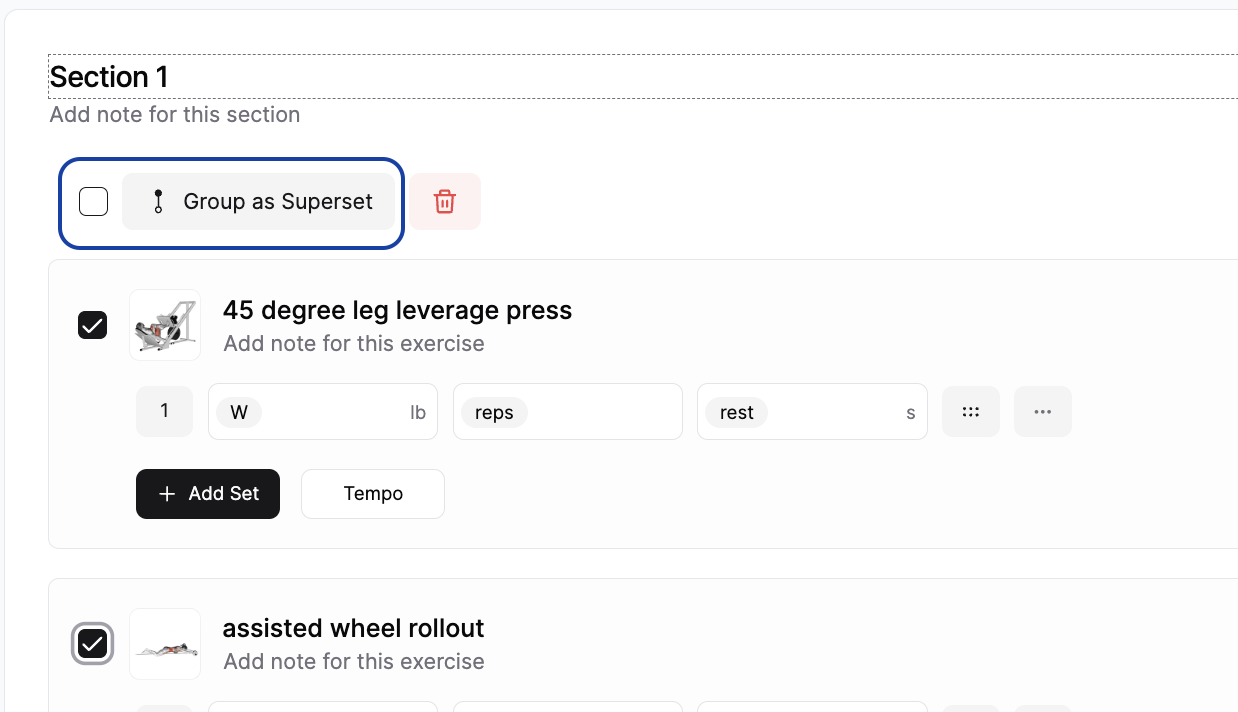
Task: Open the more-options ellipsis menu for set 1
Action: point(1042,411)
